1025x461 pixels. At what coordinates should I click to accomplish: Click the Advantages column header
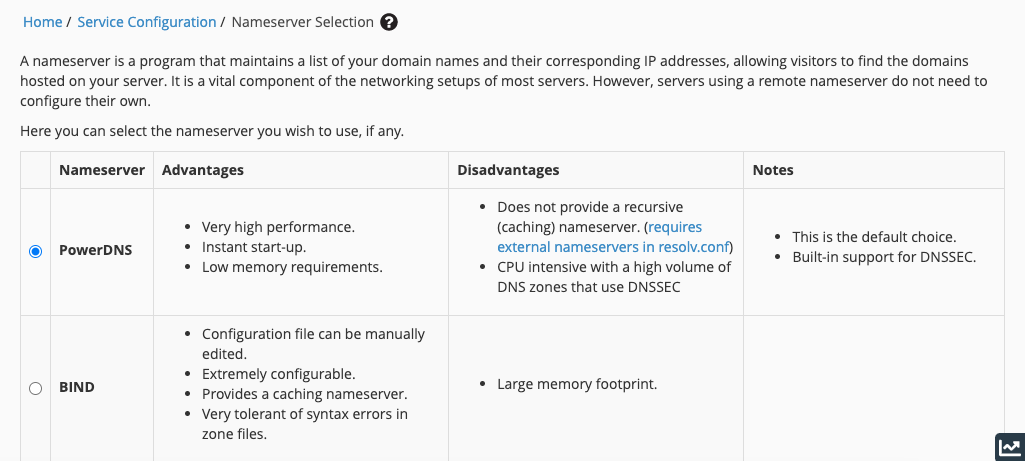203,170
